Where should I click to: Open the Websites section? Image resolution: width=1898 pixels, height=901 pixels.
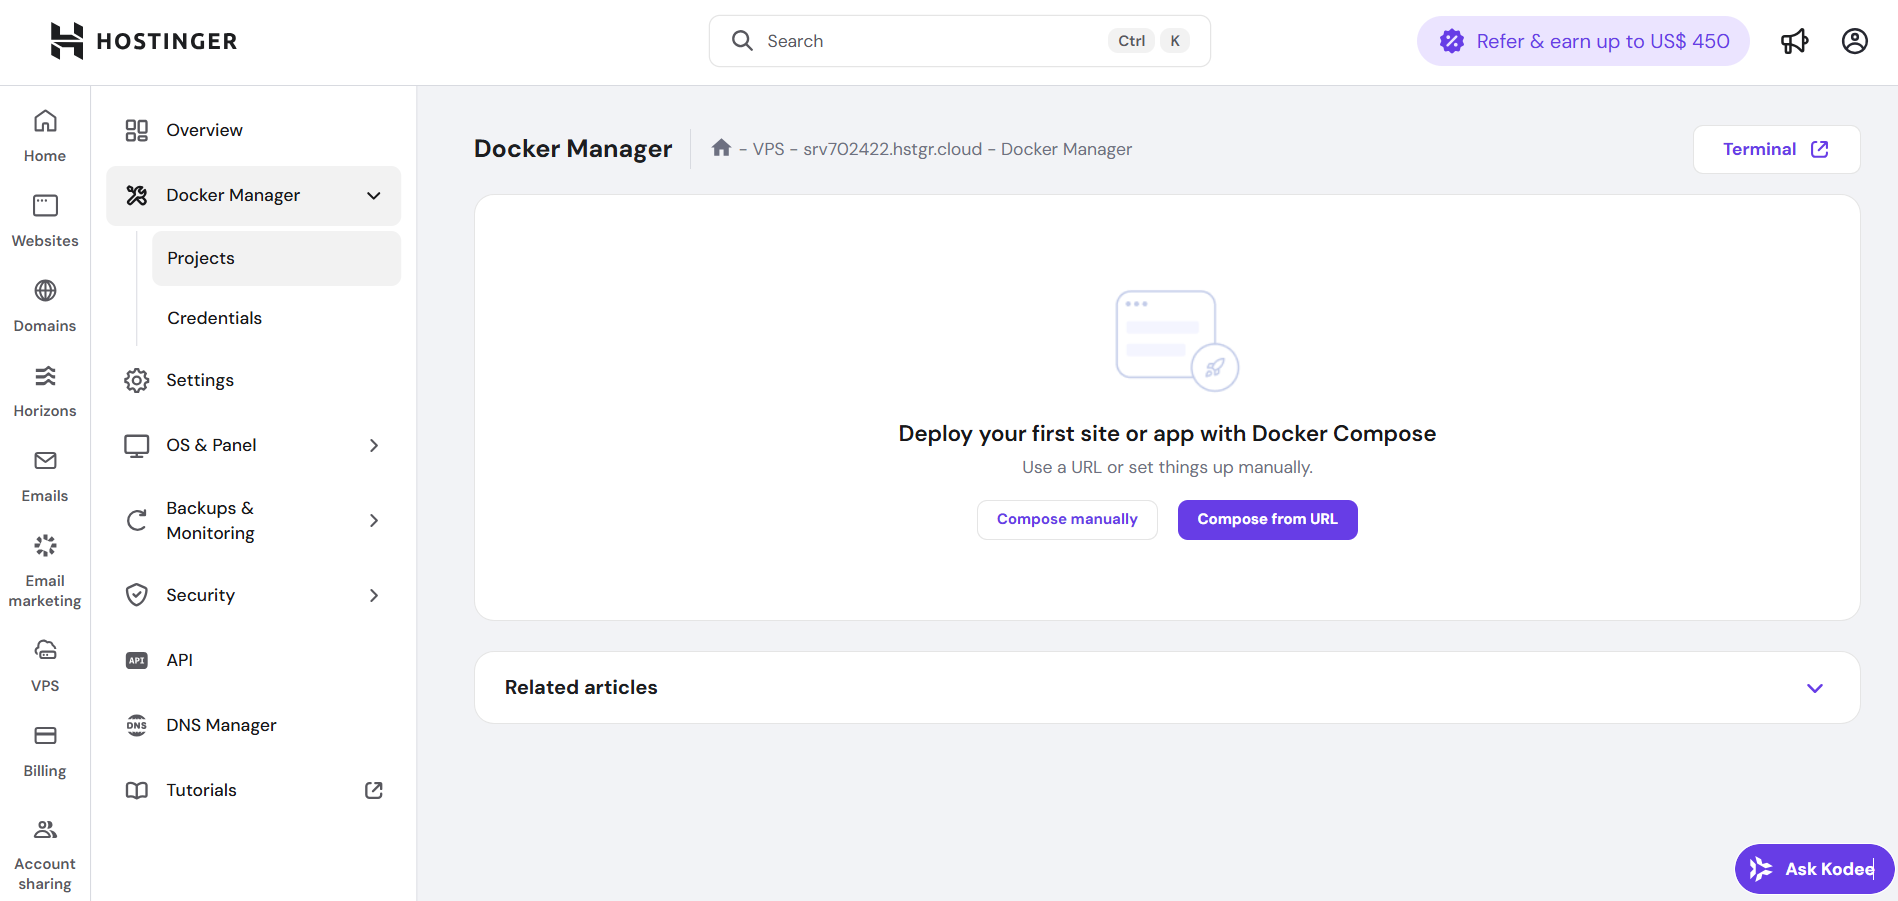44,220
